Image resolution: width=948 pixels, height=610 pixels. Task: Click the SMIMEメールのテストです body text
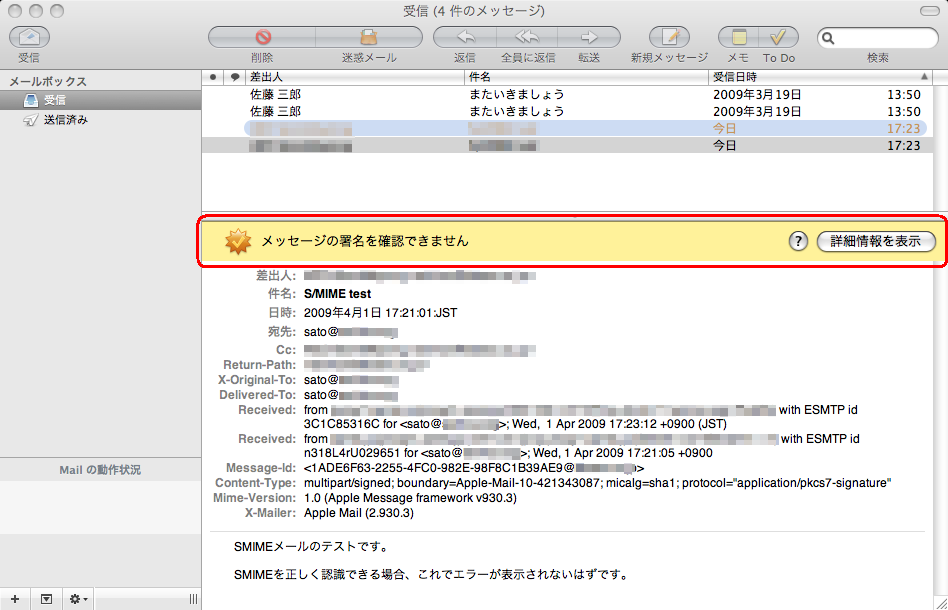click(x=311, y=547)
